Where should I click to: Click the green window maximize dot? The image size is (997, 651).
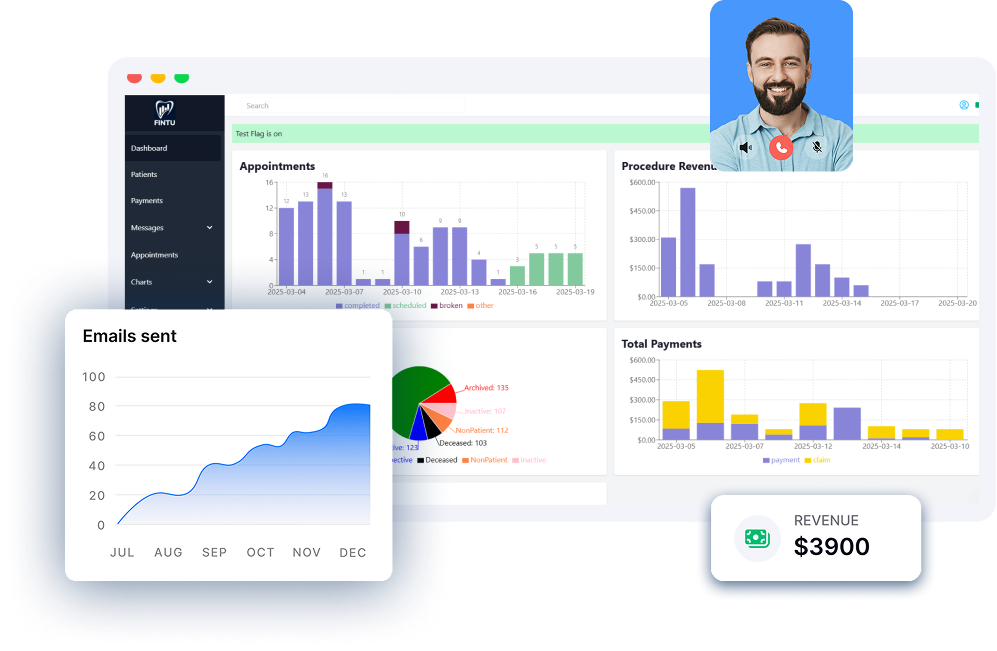click(x=182, y=78)
